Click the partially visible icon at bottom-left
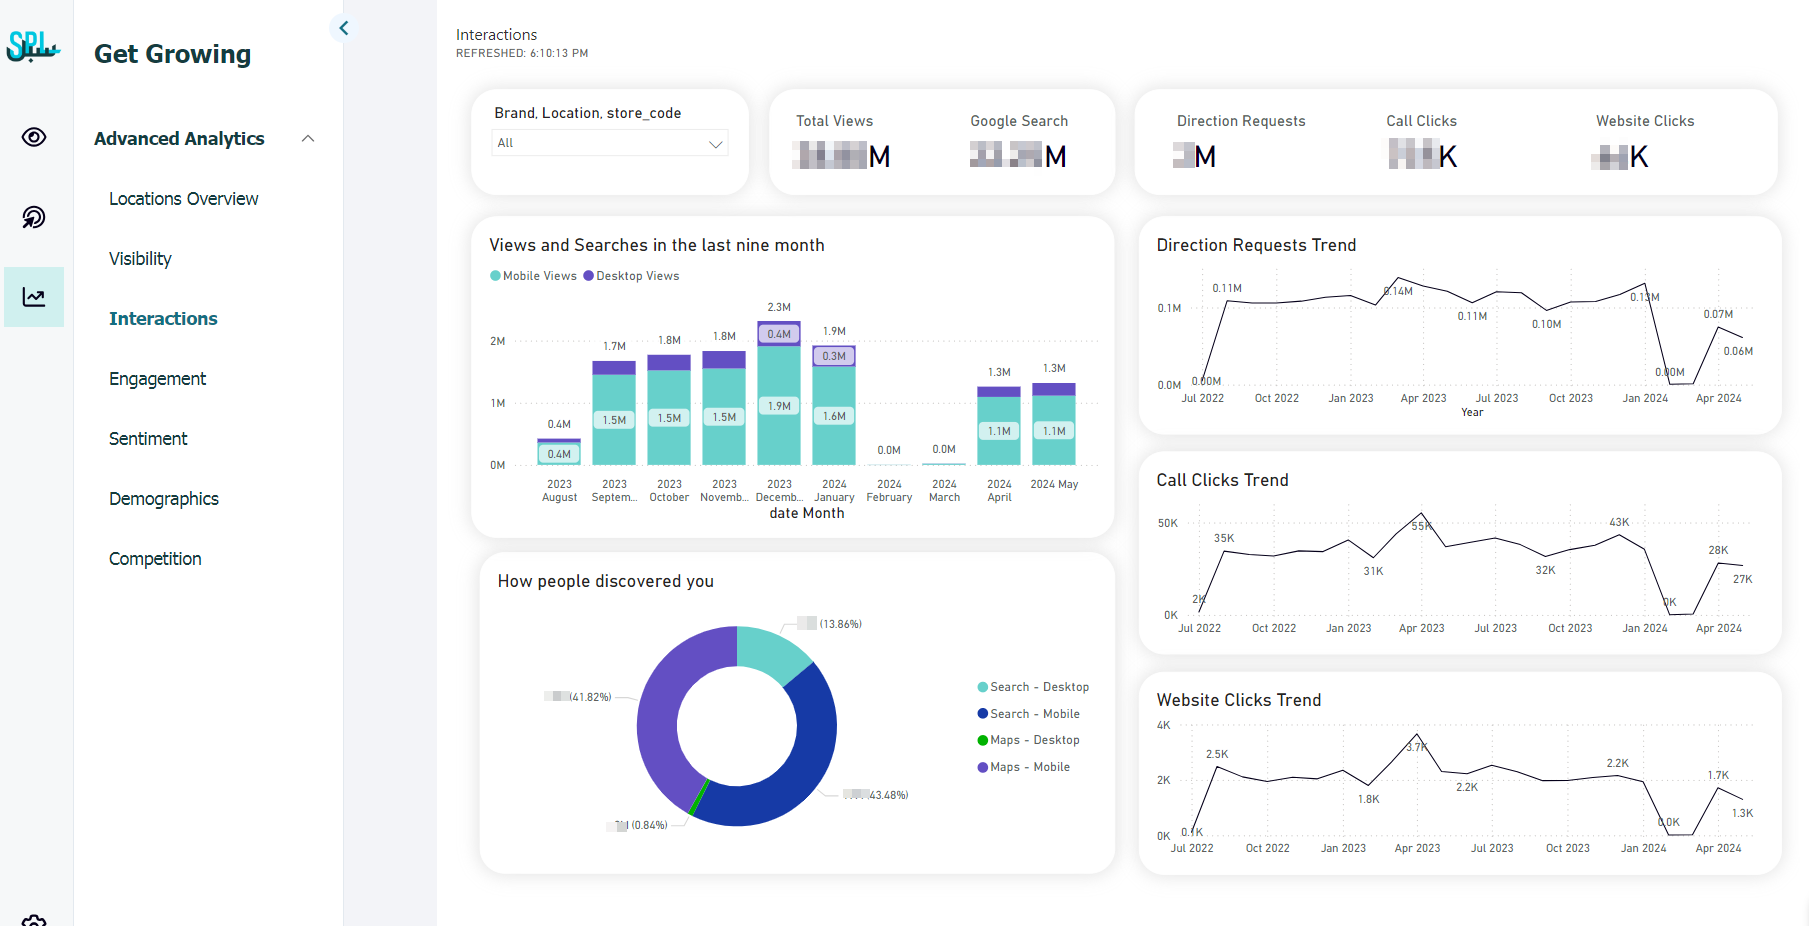 coord(34,920)
